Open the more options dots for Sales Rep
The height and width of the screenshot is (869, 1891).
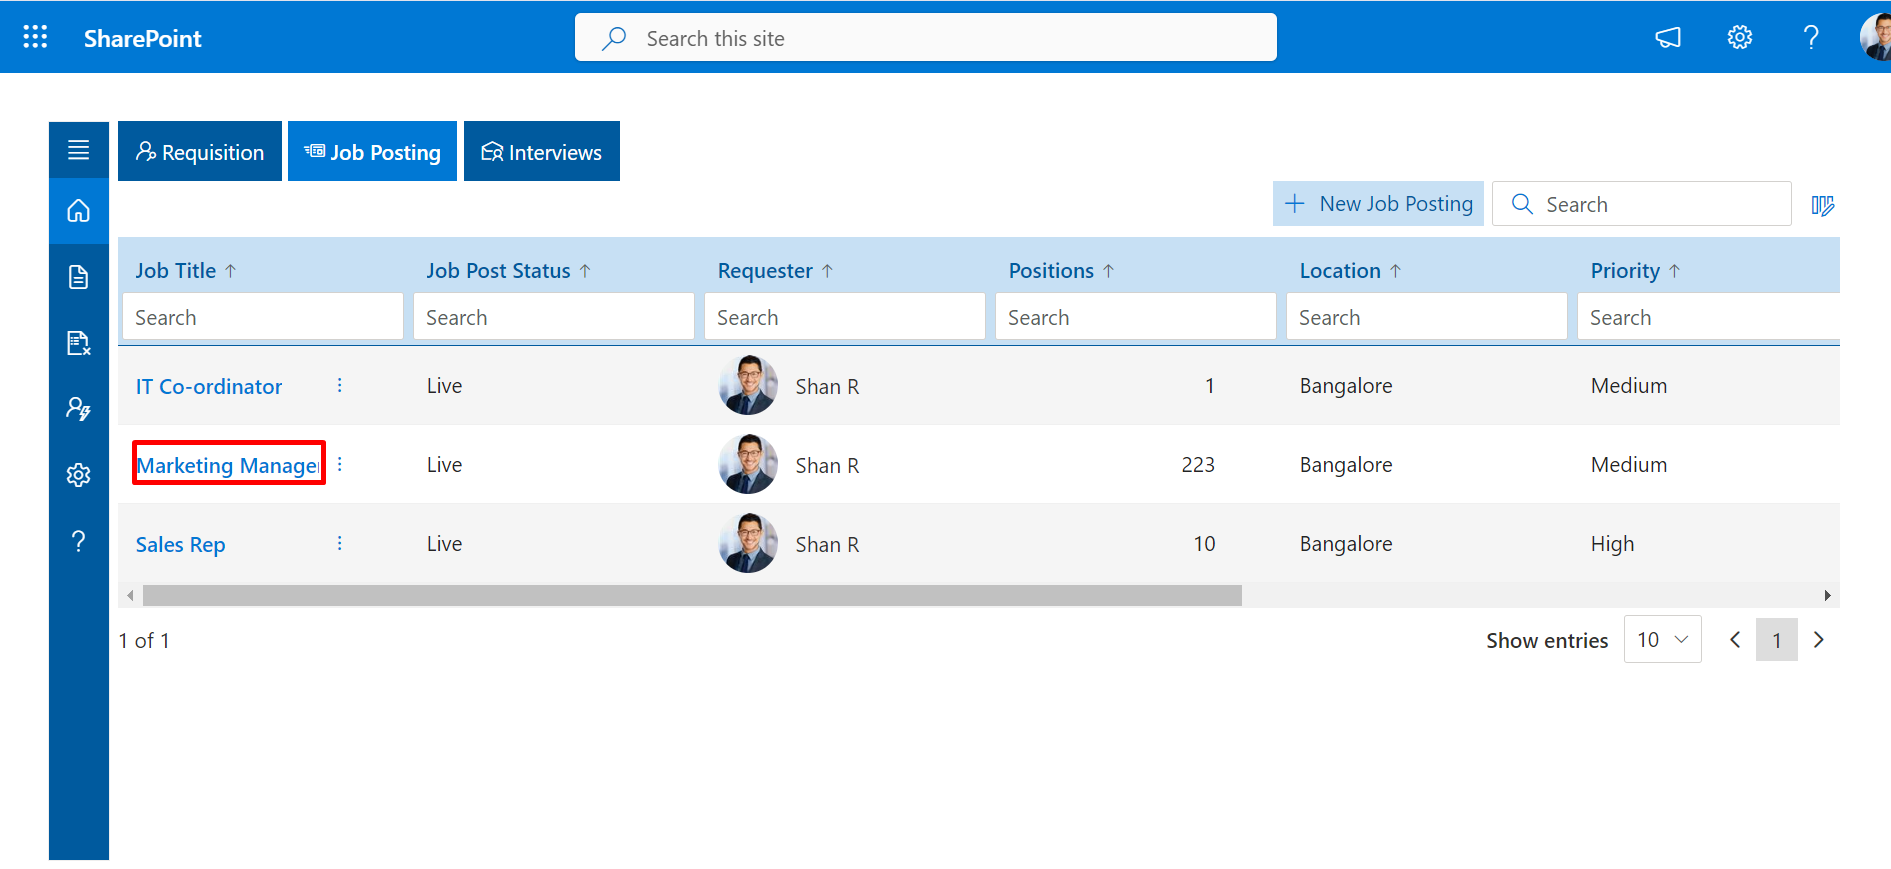(x=340, y=543)
